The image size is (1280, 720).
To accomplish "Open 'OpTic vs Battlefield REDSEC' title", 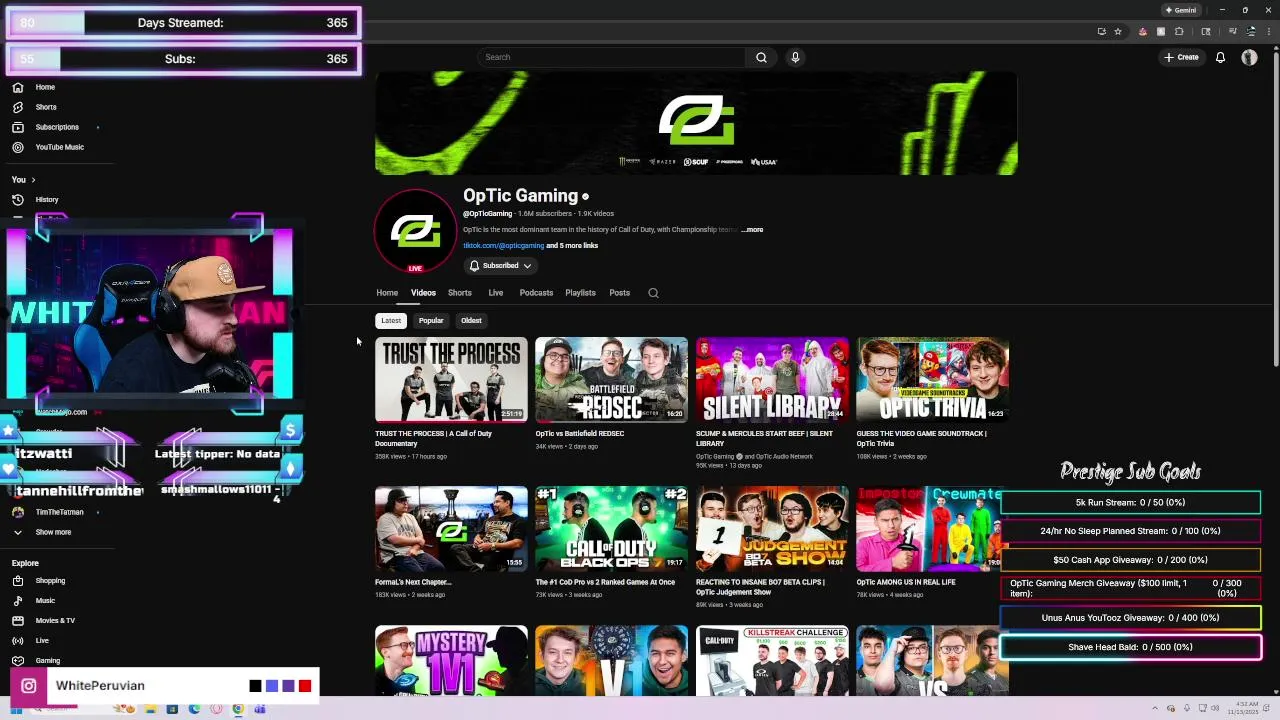I will (x=580, y=434).
